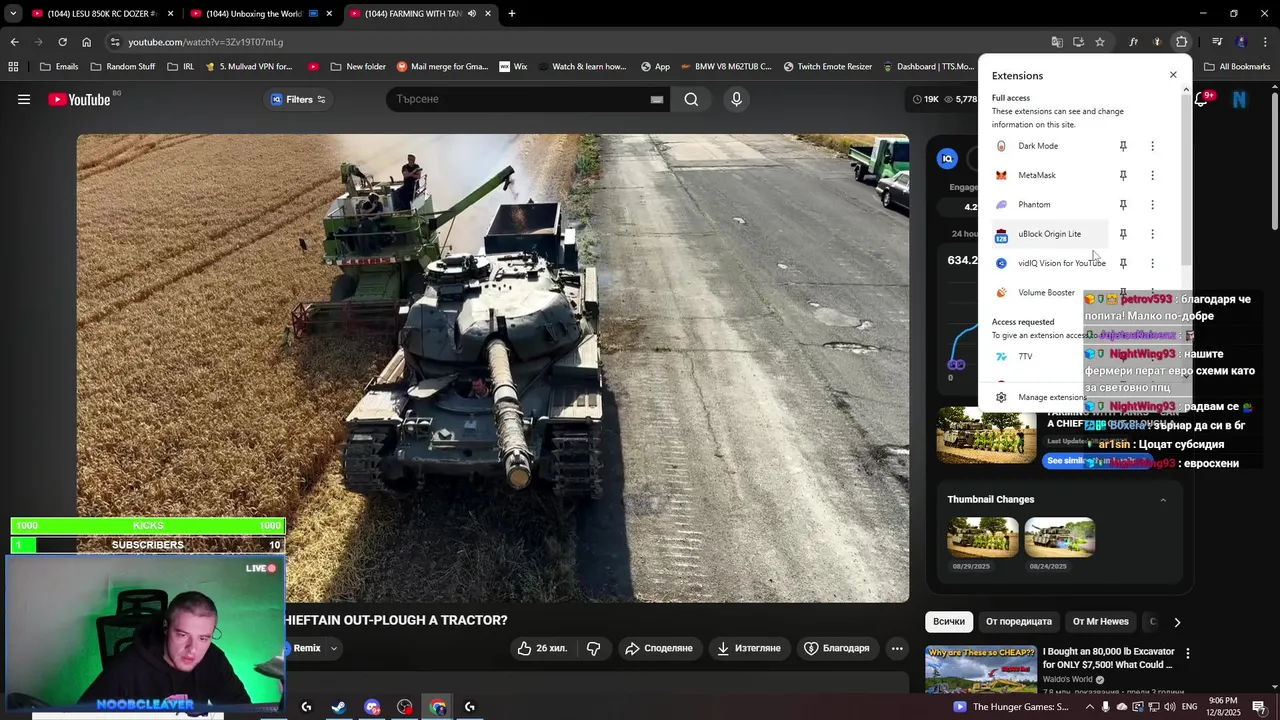Pin the Phantom extension
1280x720 pixels.
pyautogui.click(x=1123, y=205)
